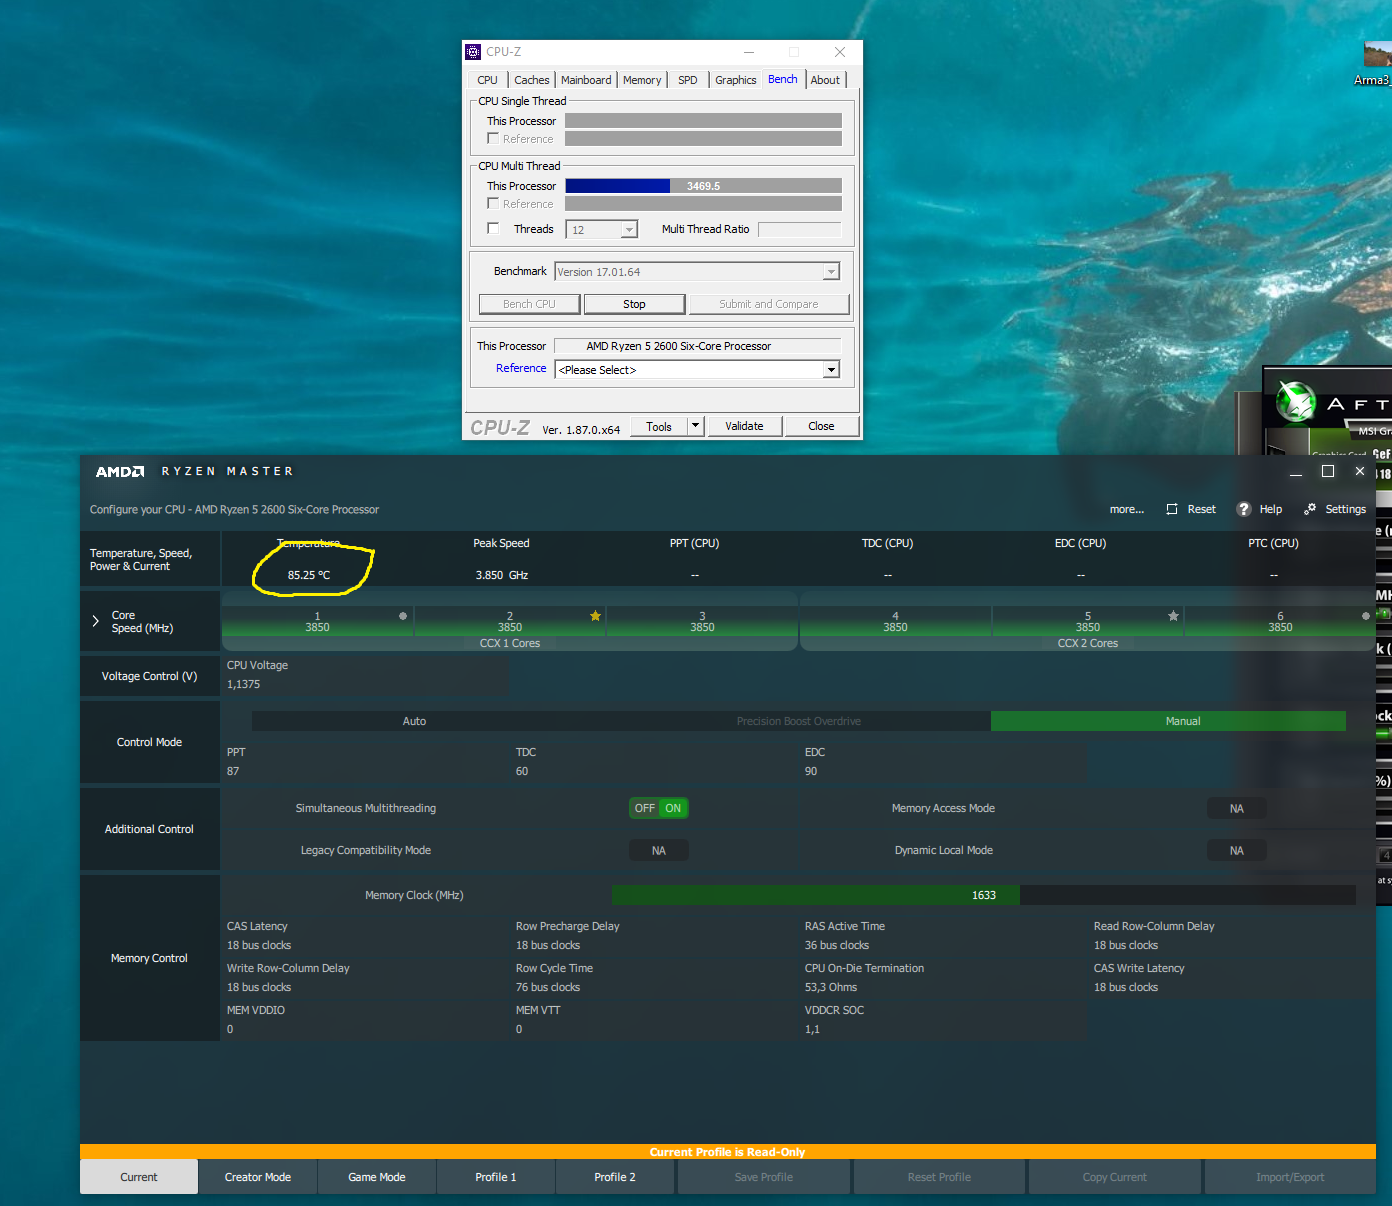Image resolution: width=1392 pixels, height=1206 pixels.
Task: Click the Validate button in CPU-Z
Action: tap(744, 426)
